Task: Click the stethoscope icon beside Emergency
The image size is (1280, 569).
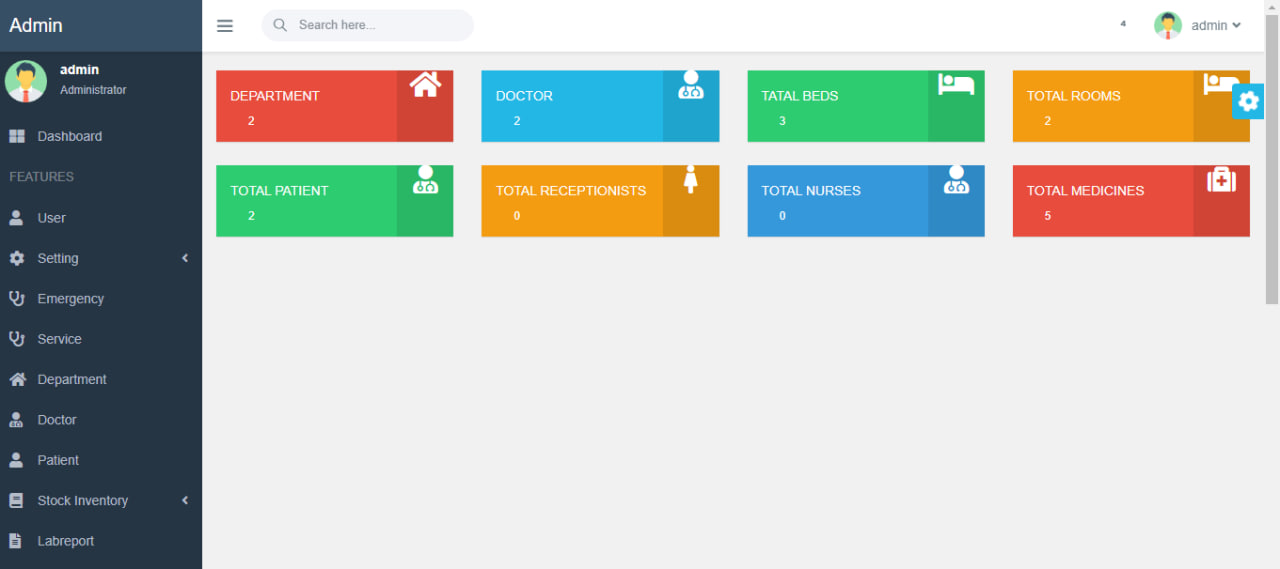Action: [x=17, y=299]
